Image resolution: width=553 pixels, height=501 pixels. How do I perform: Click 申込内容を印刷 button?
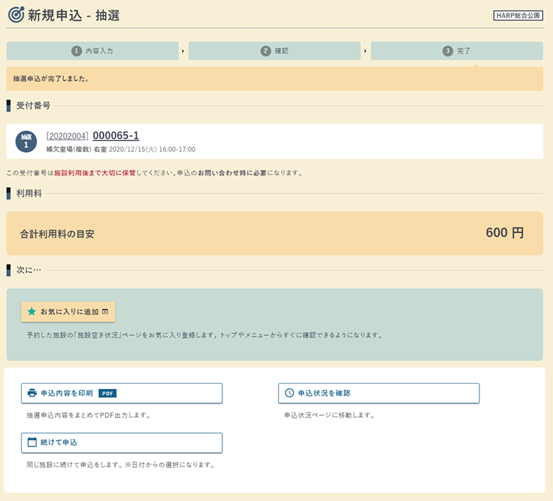click(x=122, y=393)
